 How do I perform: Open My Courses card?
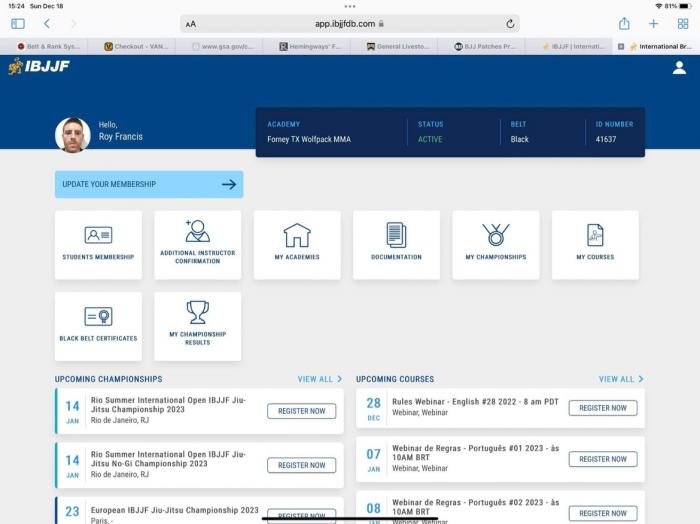pyautogui.click(x=595, y=245)
